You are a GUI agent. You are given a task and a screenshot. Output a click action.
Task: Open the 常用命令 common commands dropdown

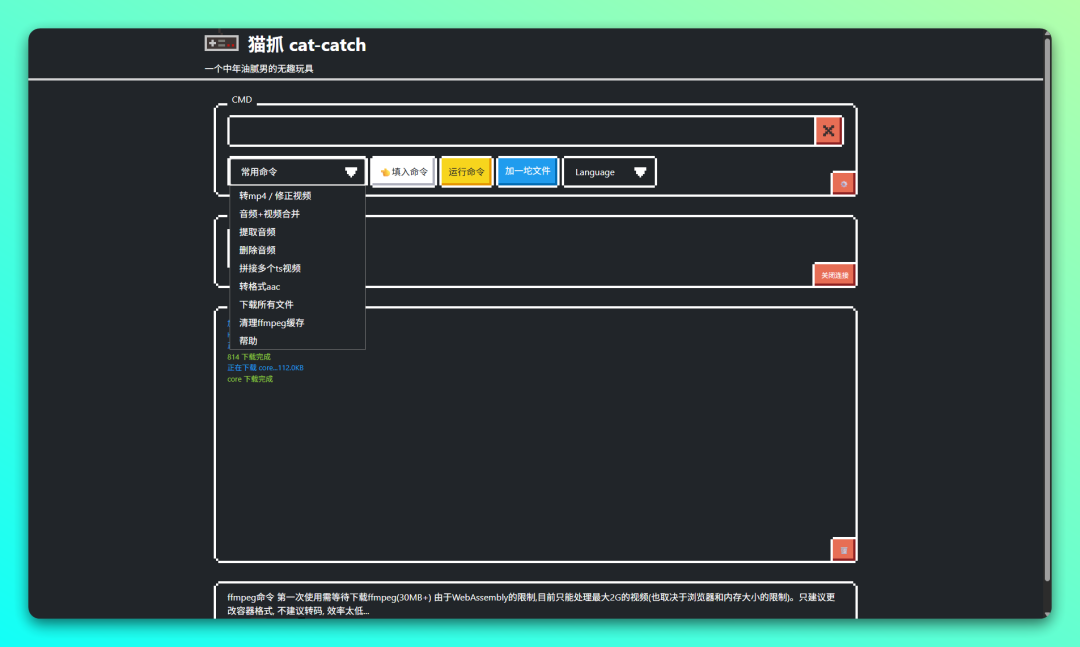[x=297, y=172]
